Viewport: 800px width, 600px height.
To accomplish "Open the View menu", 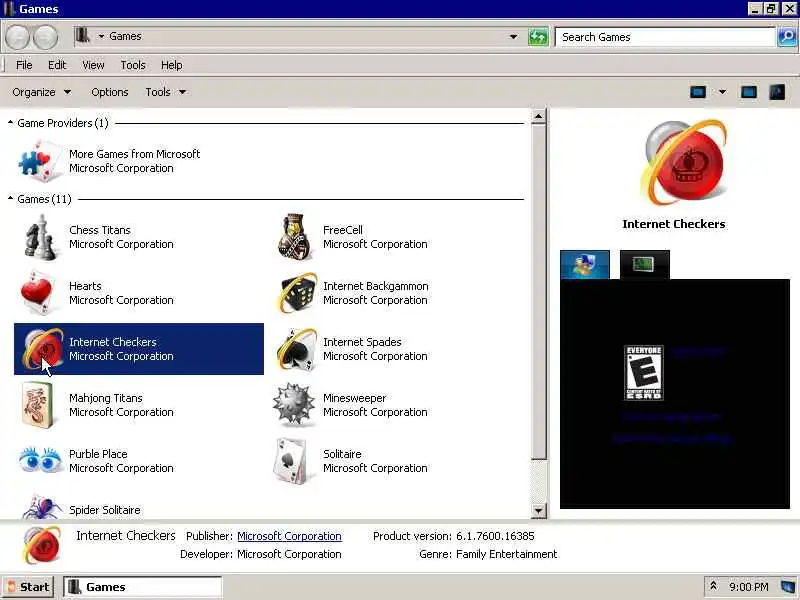I will point(93,65).
